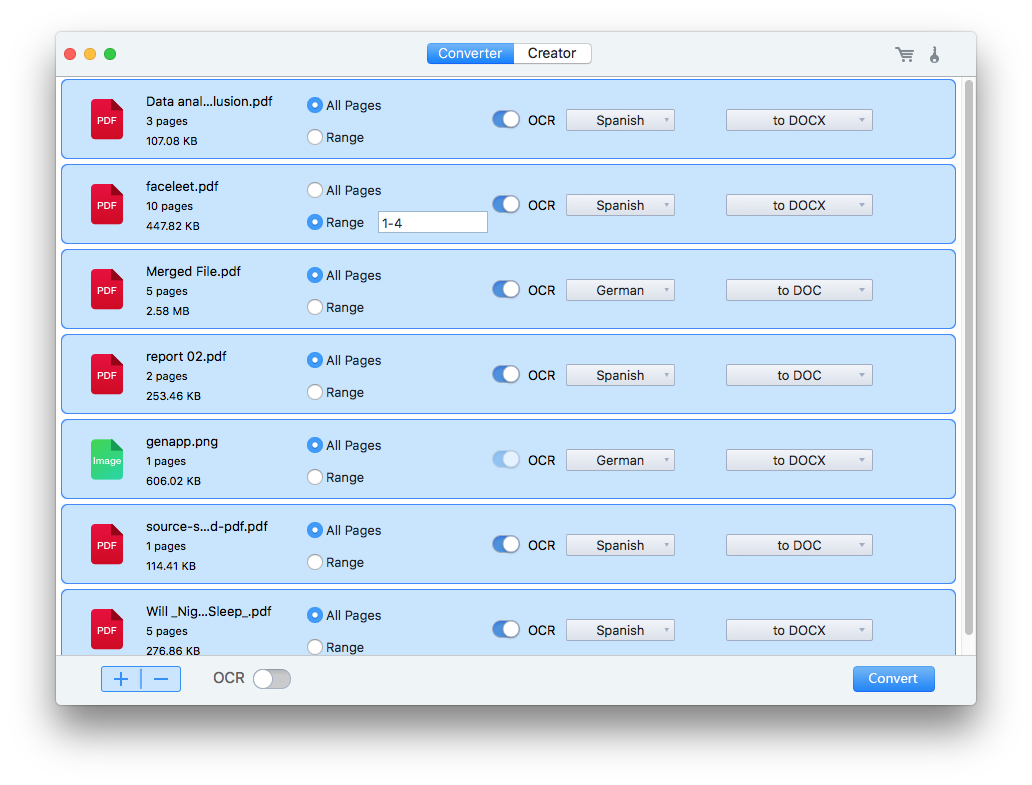The height and width of the screenshot is (785, 1032).
Task: Click Image icon of genapp.png
Action: [x=107, y=459]
